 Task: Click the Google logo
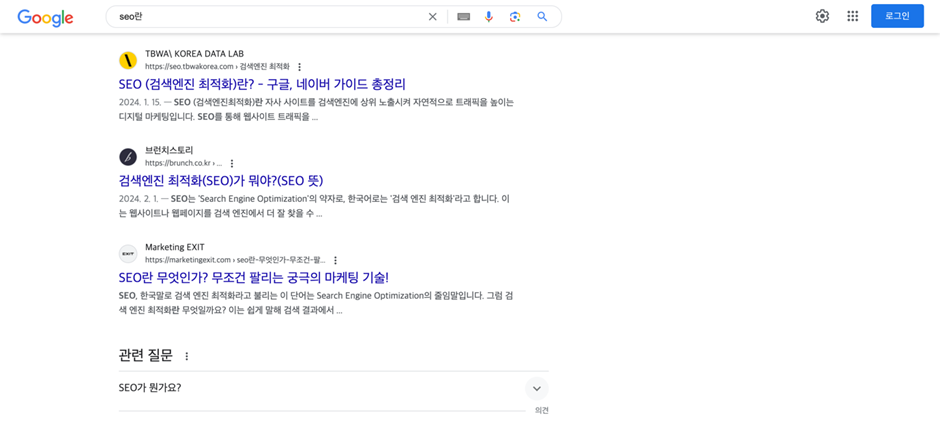[45, 17]
